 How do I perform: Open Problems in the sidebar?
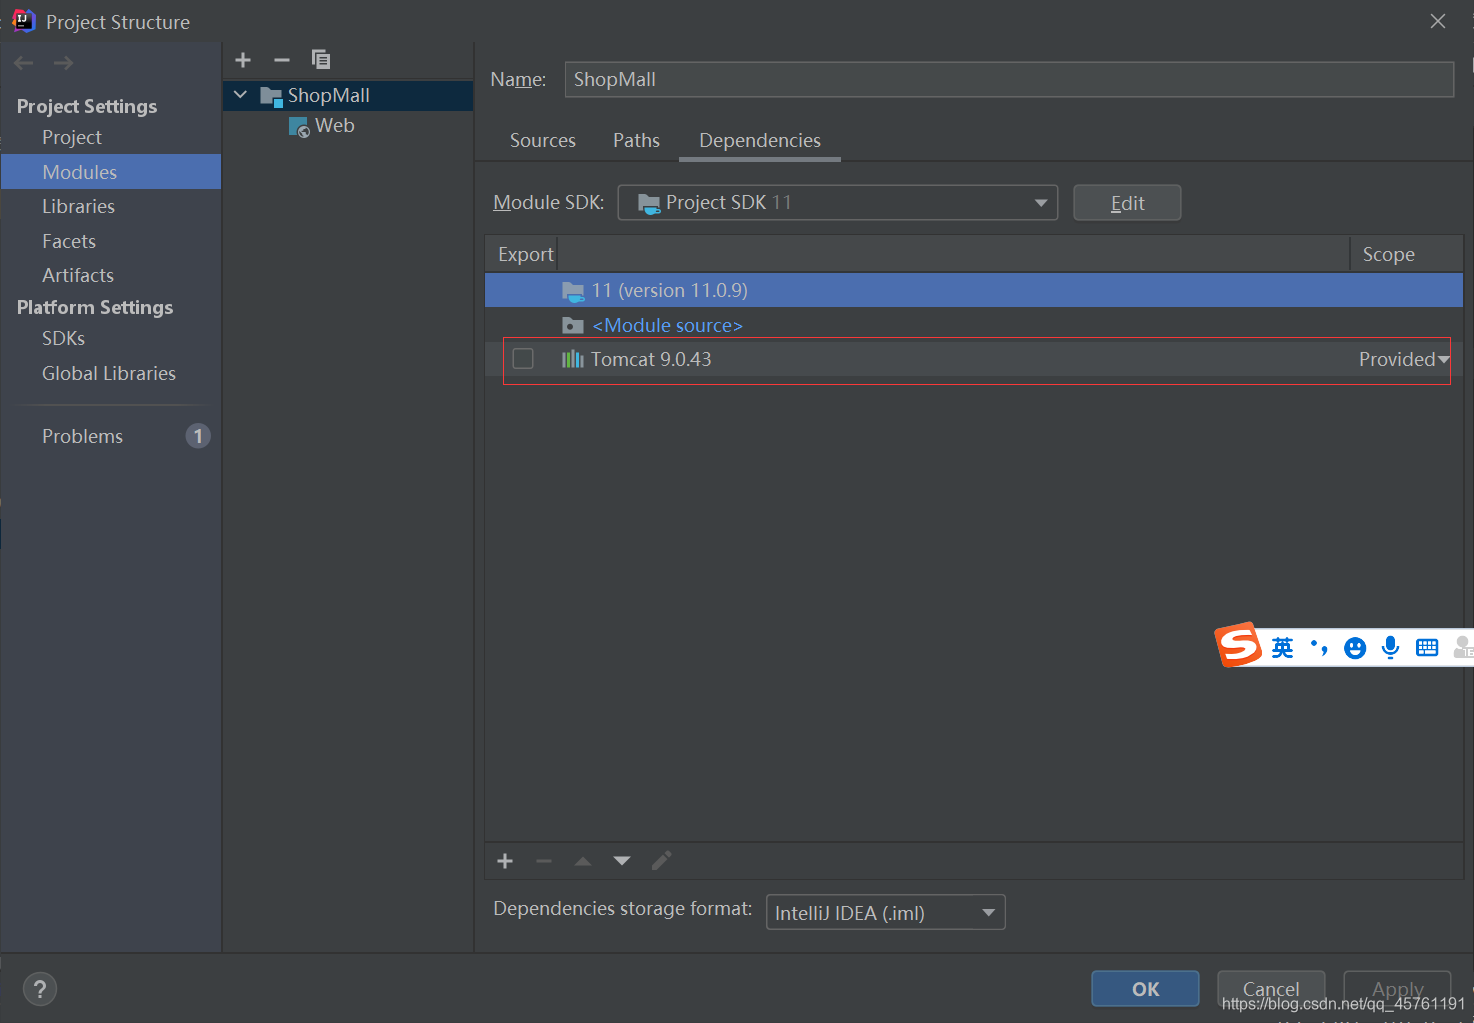[83, 436]
